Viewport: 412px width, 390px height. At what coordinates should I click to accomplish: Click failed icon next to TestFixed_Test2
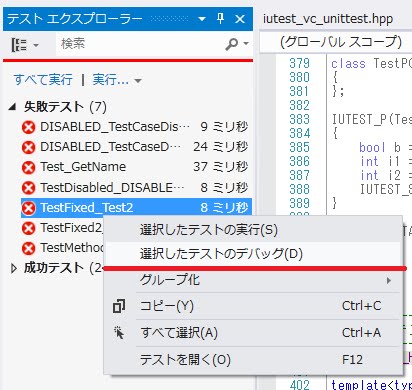click(29, 208)
